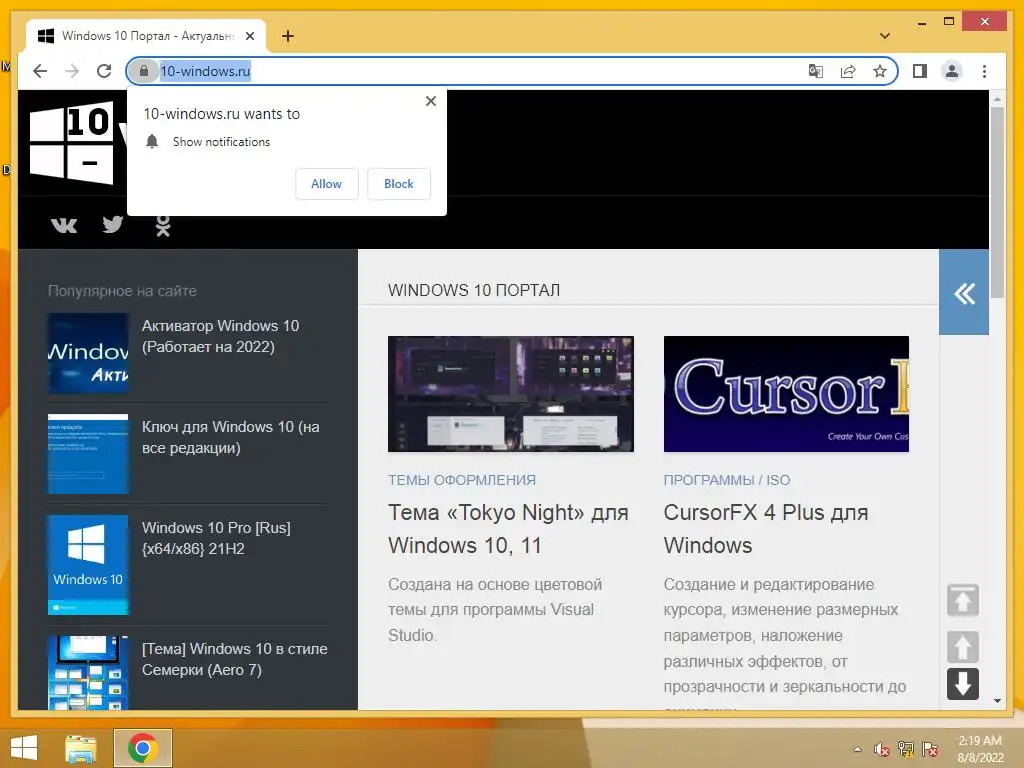Open ТЕМЫ ОФОРМЛЕНИЯ category link
Image resolution: width=1024 pixels, height=768 pixels.
462,480
